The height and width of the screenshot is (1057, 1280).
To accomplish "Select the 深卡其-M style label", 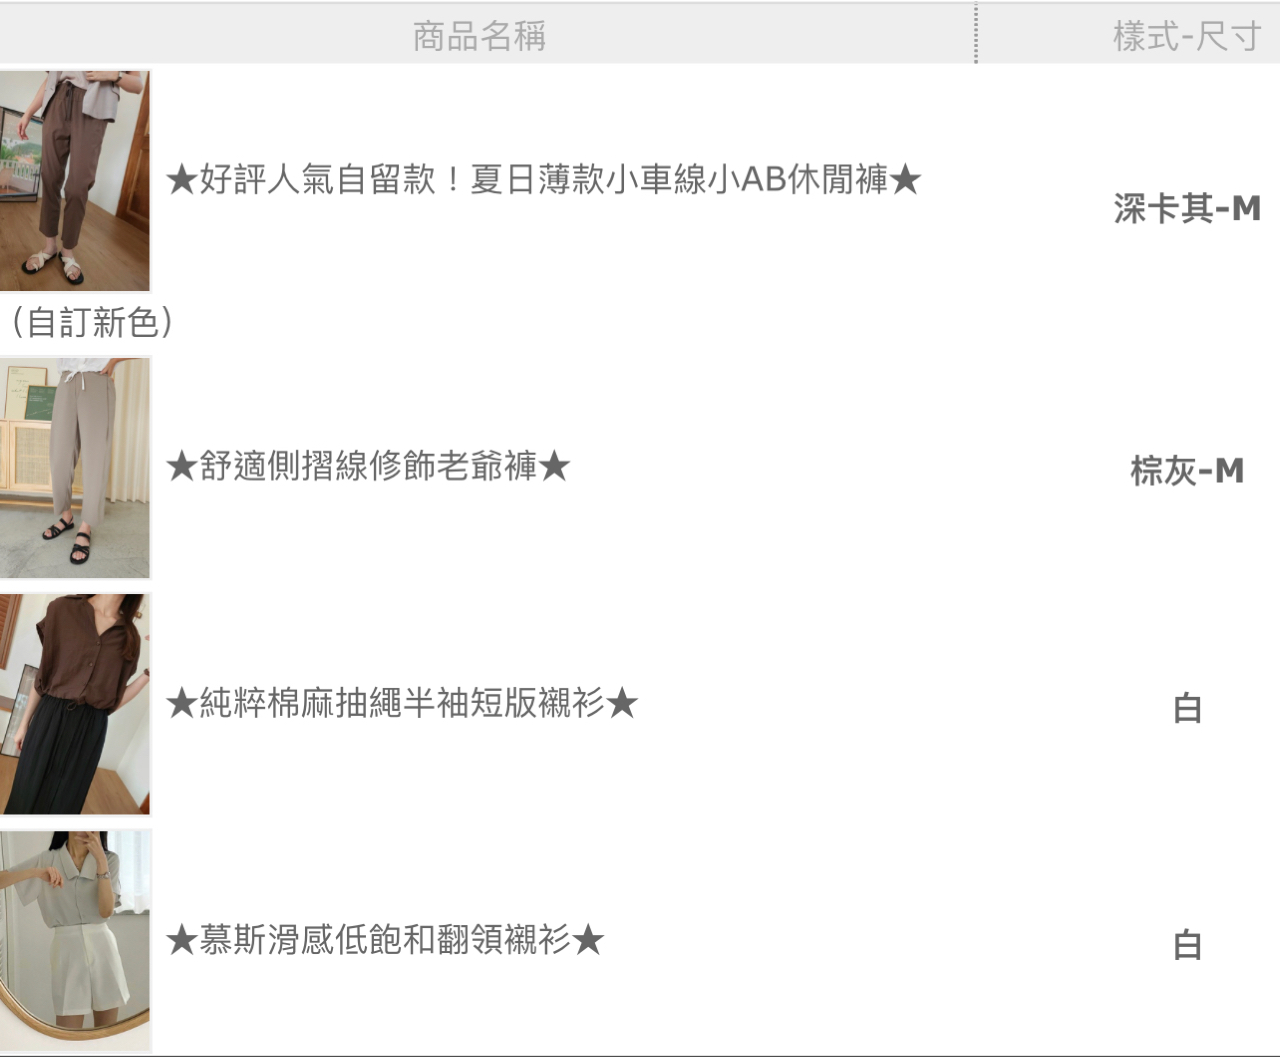I will [1187, 208].
